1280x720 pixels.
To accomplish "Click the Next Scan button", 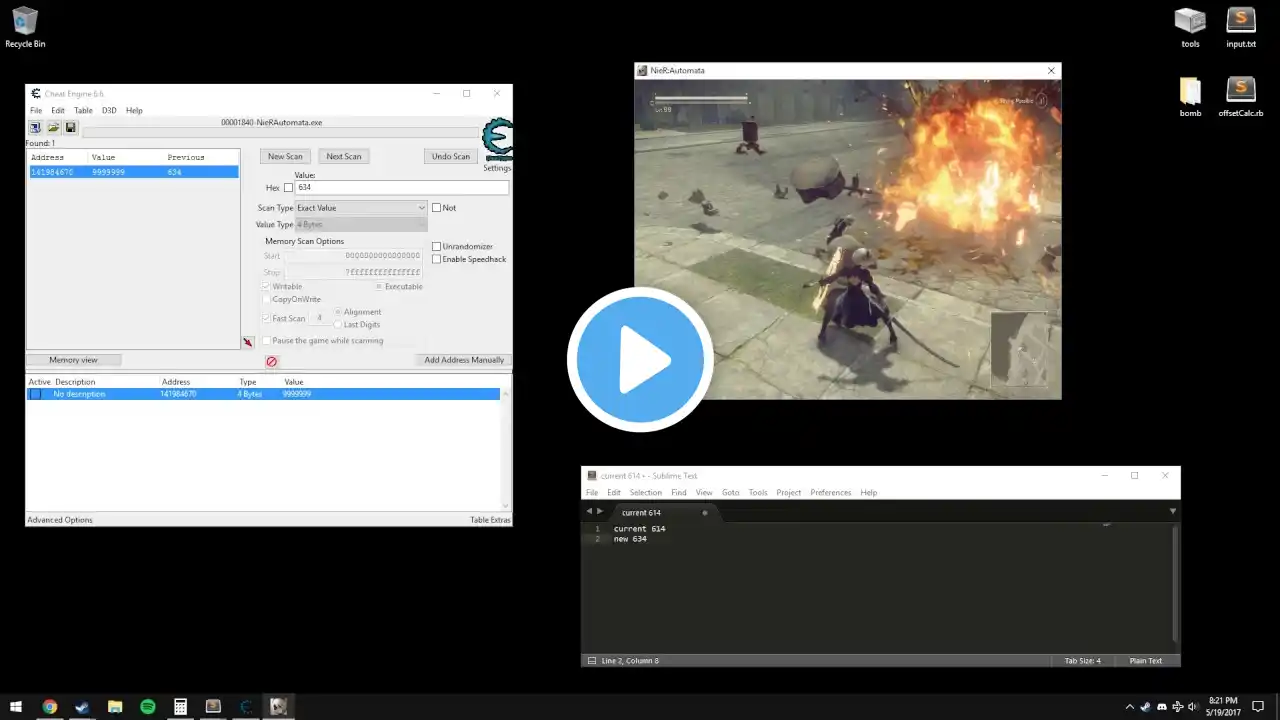I will 343,156.
